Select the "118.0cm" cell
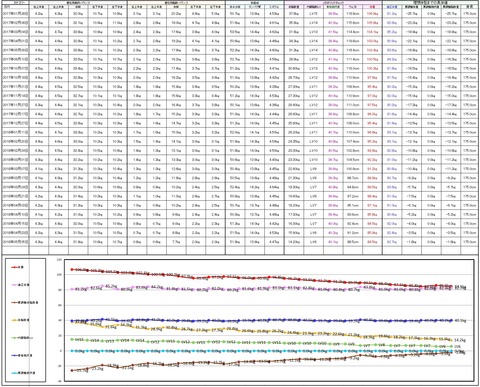Viewport: 480px width, 387px height. click(353, 14)
